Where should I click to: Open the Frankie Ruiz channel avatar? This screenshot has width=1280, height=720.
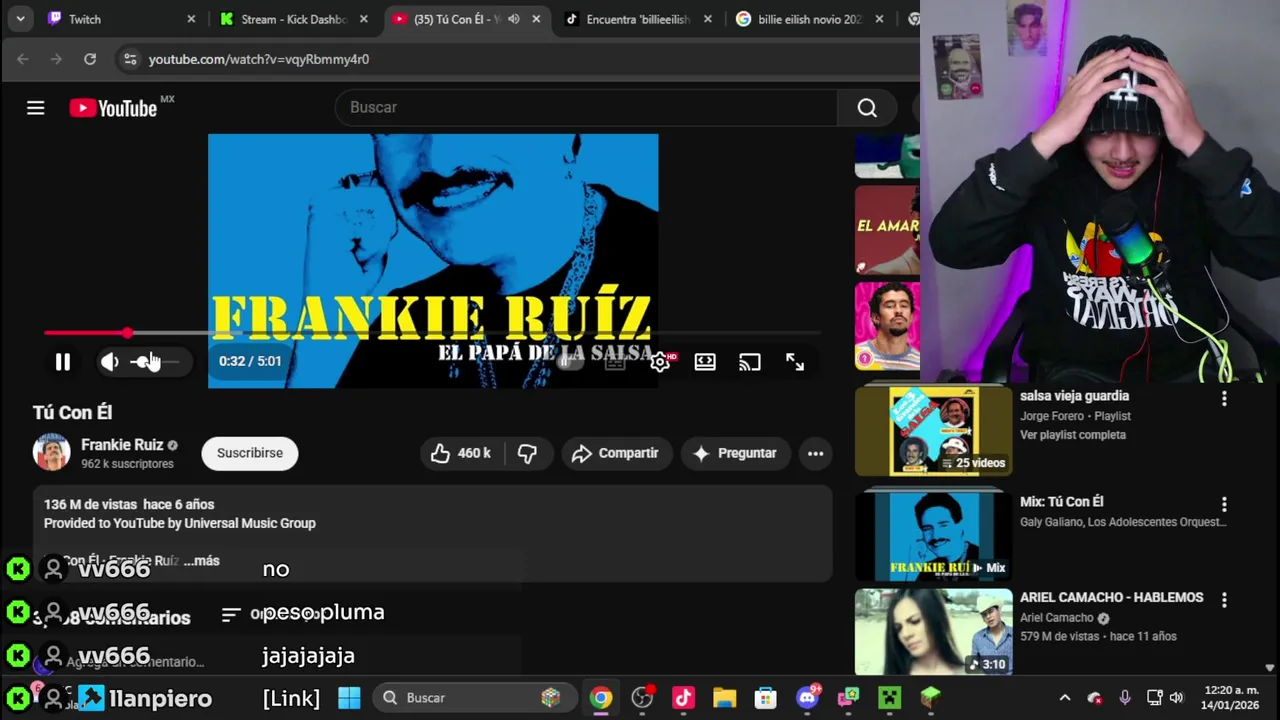(x=52, y=452)
